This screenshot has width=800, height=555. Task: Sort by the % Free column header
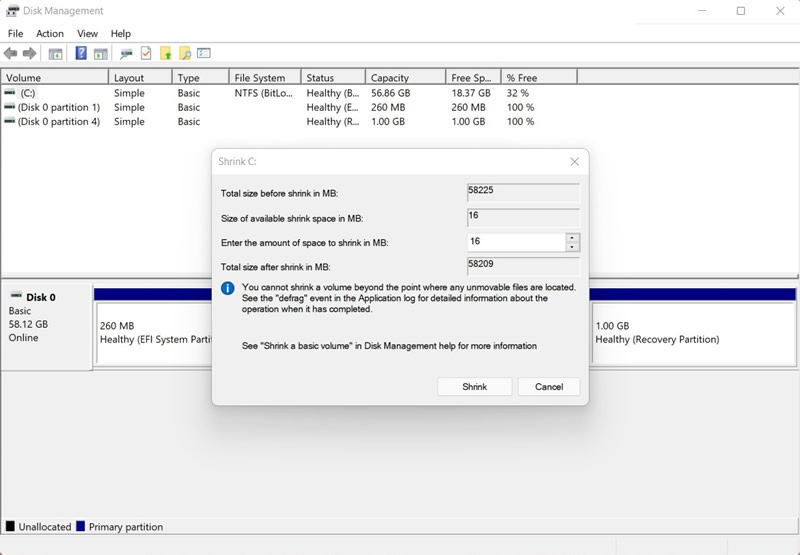[x=539, y=78]
